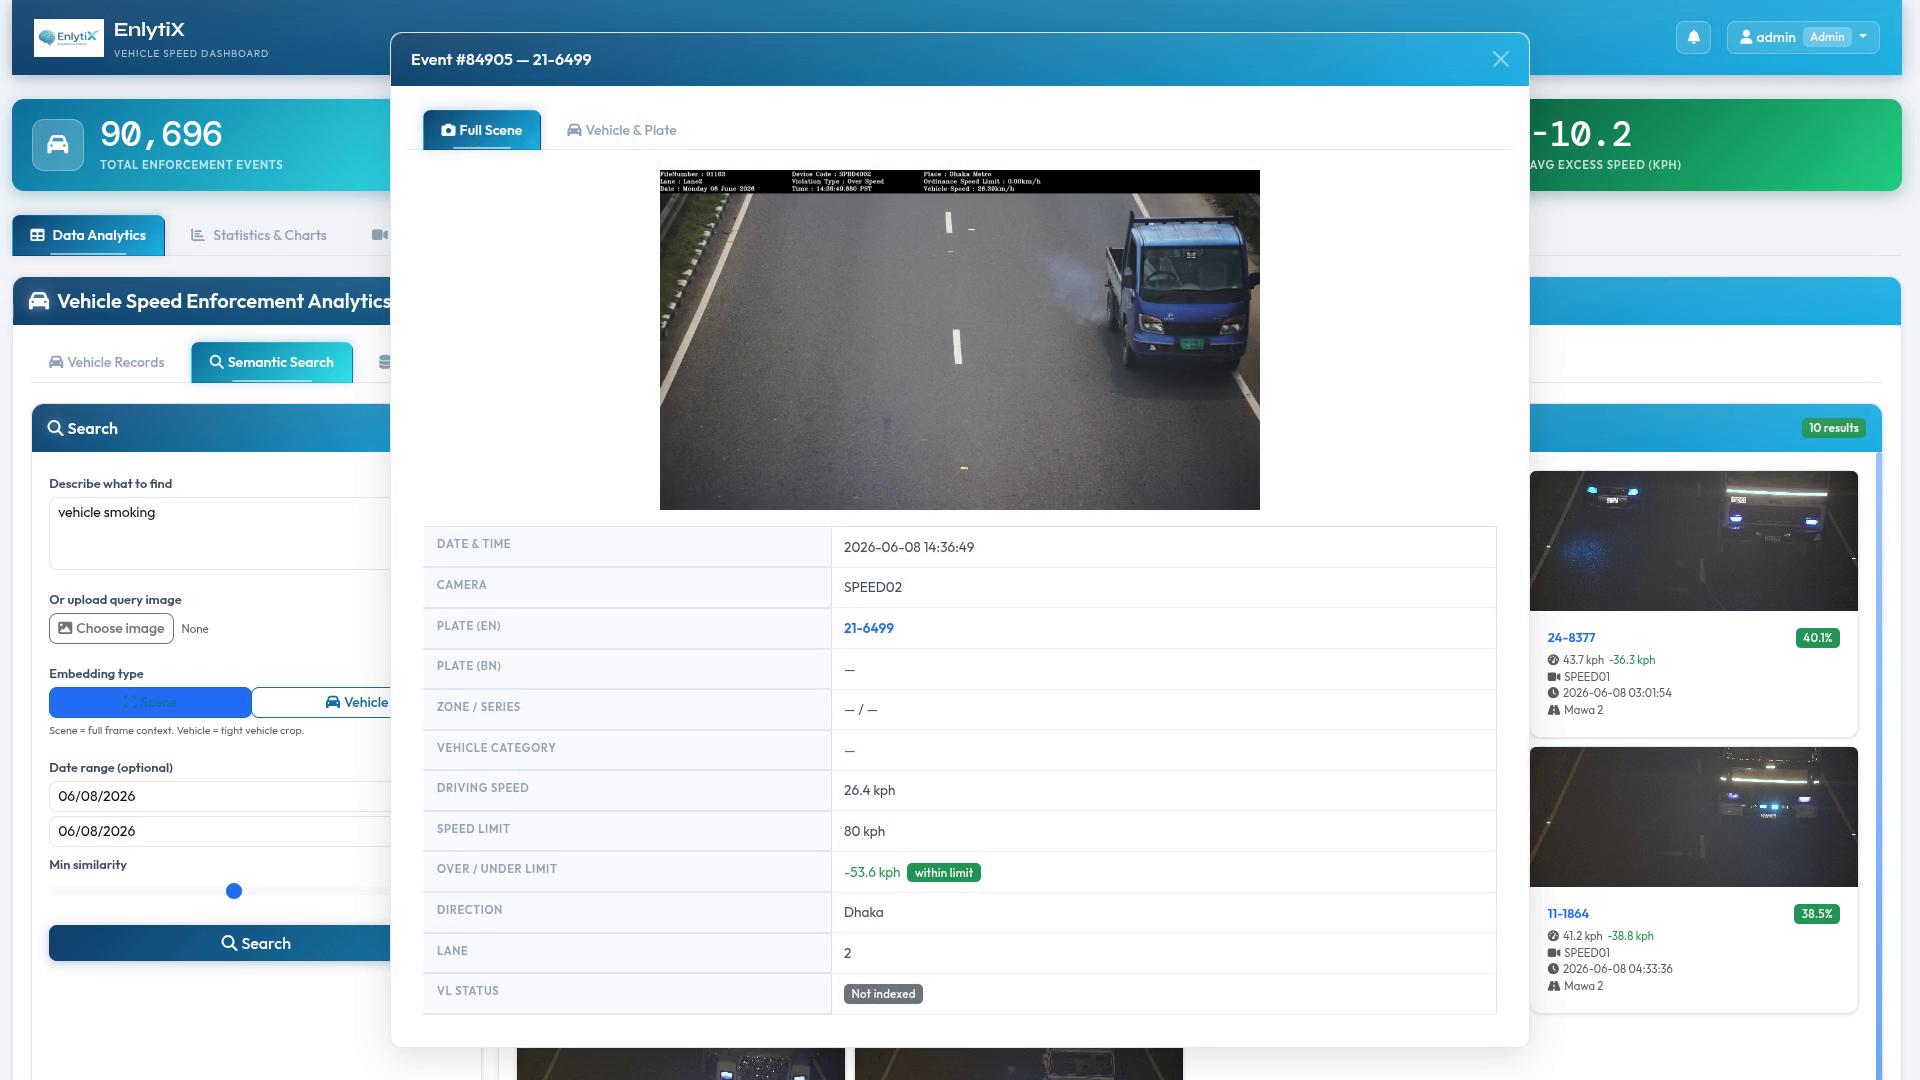Click the video camera tab icon after Statistics & Charts
Screen dimensions: 1920x1080
pyautogui.click(x=380, y=235)
